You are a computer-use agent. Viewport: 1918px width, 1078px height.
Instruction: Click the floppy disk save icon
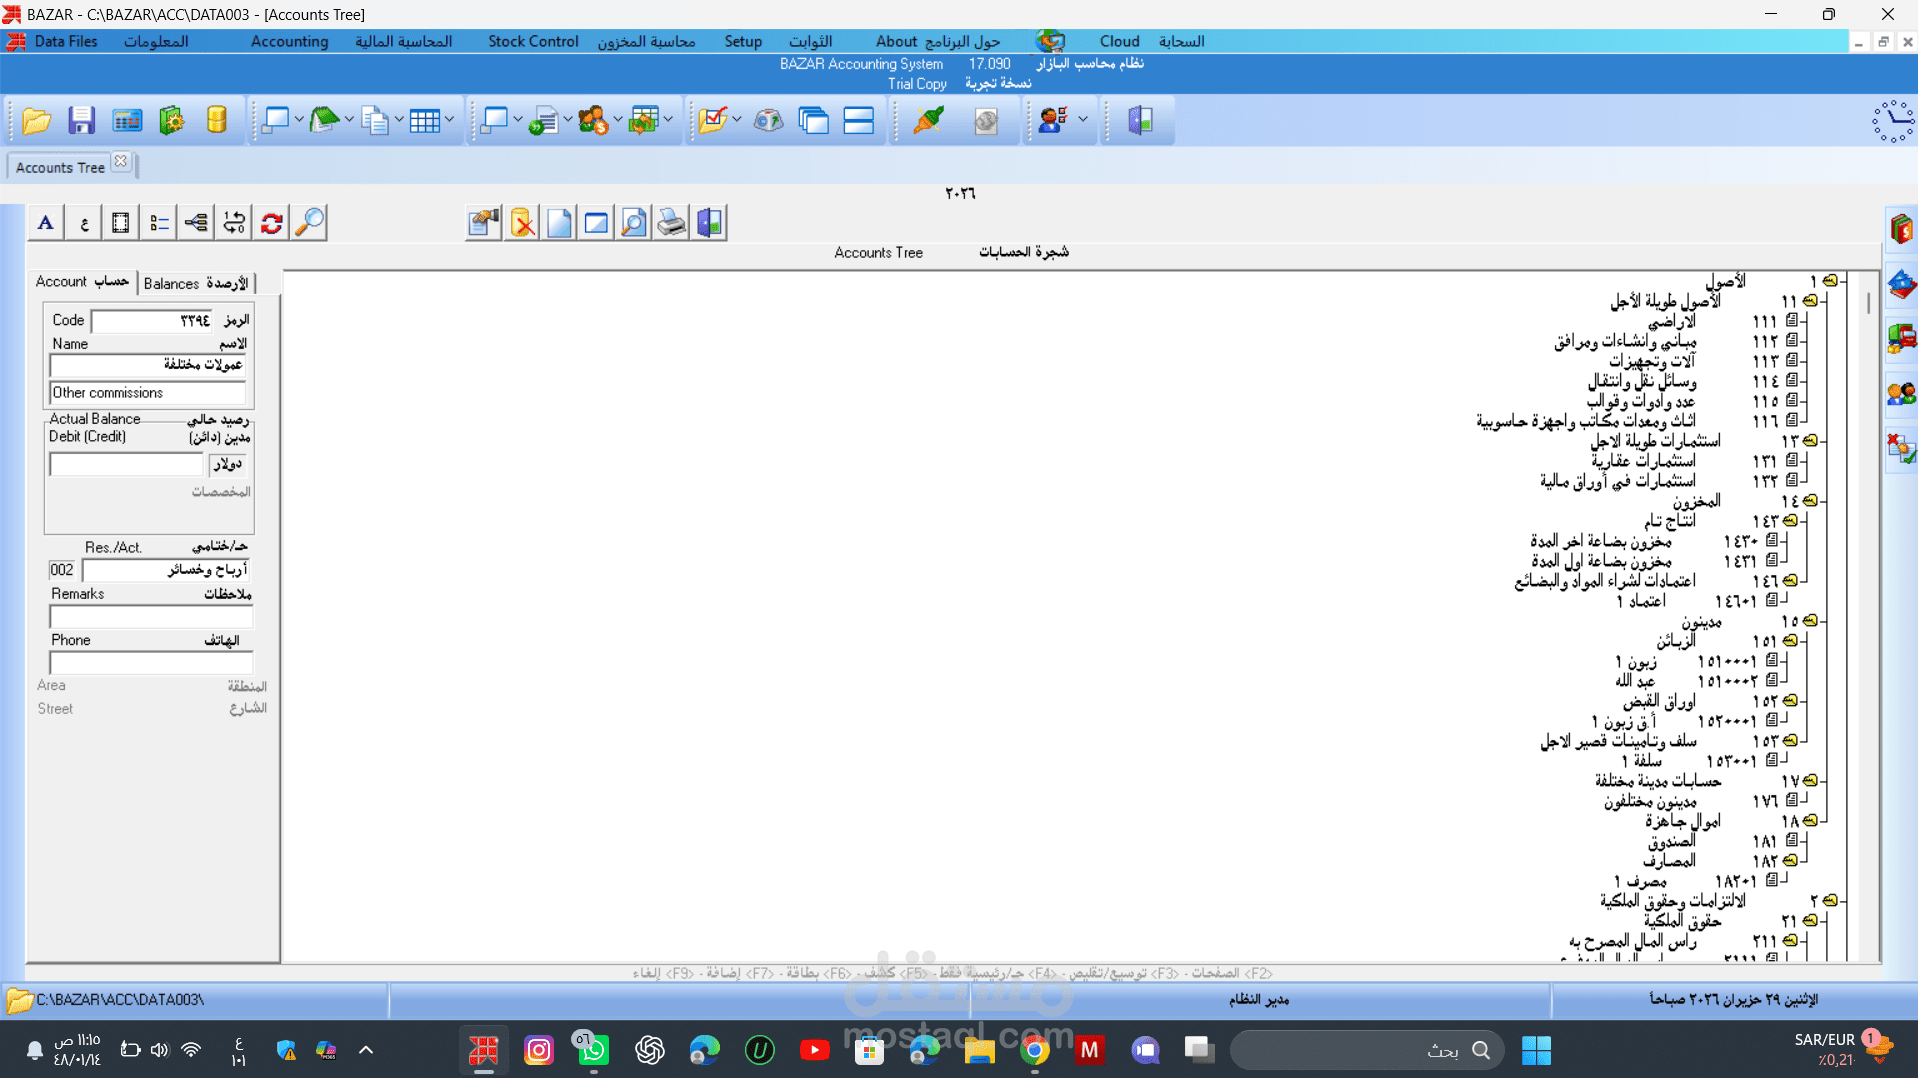pos(81,121)
